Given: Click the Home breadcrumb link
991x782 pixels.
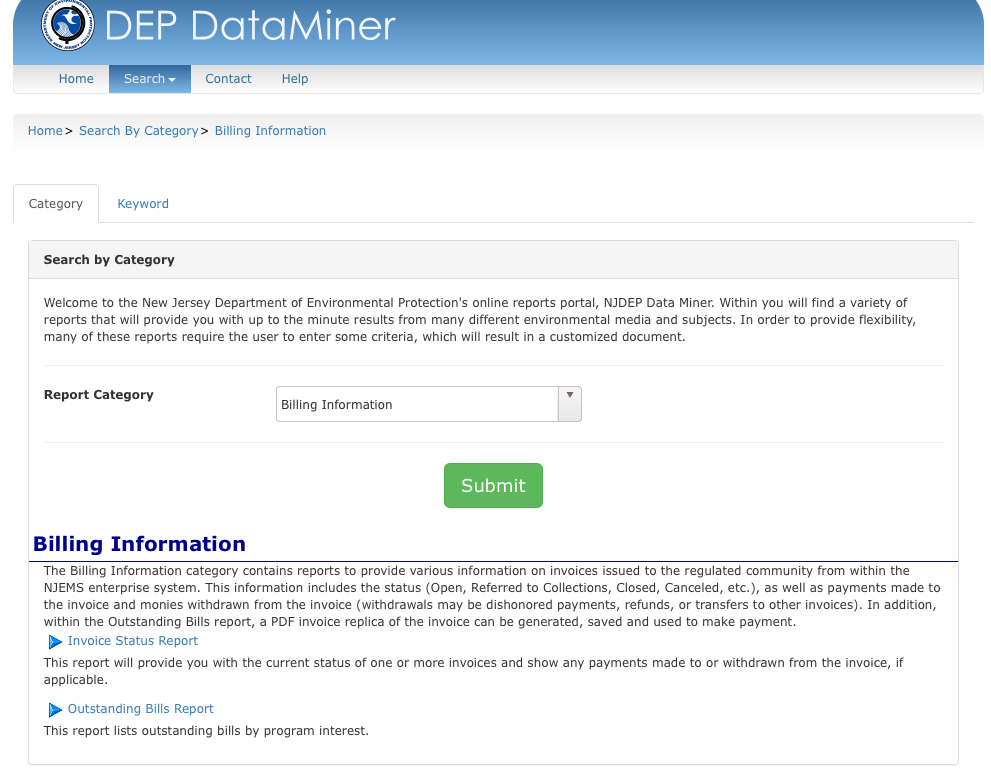Looking at the screenshot, I should 45,131.
